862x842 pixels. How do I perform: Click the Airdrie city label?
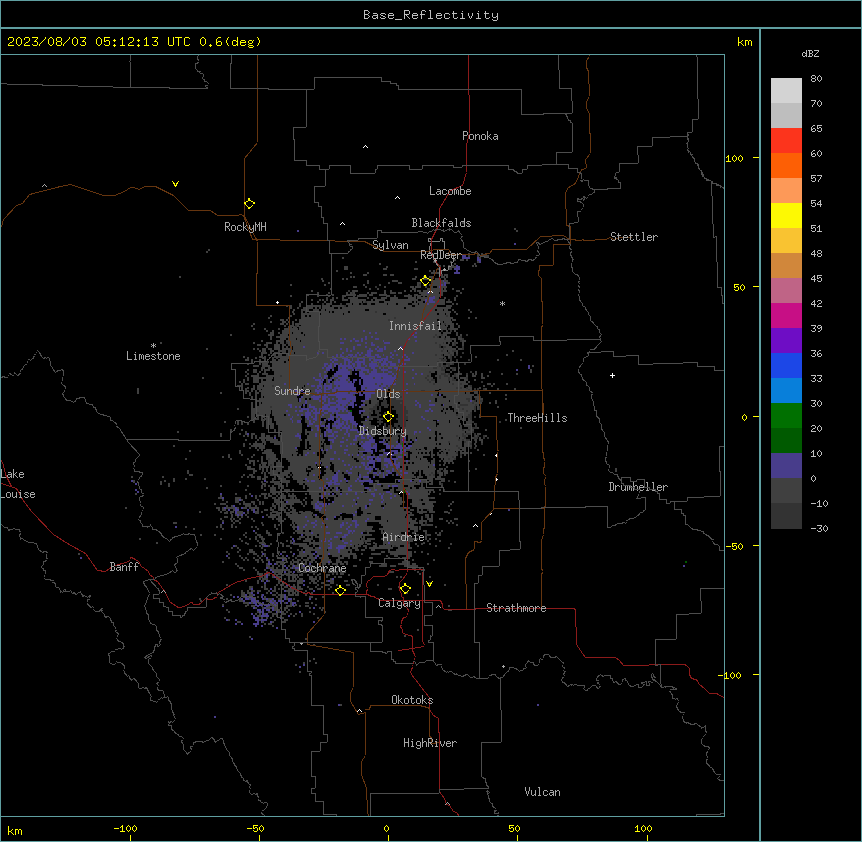[404, 537]
